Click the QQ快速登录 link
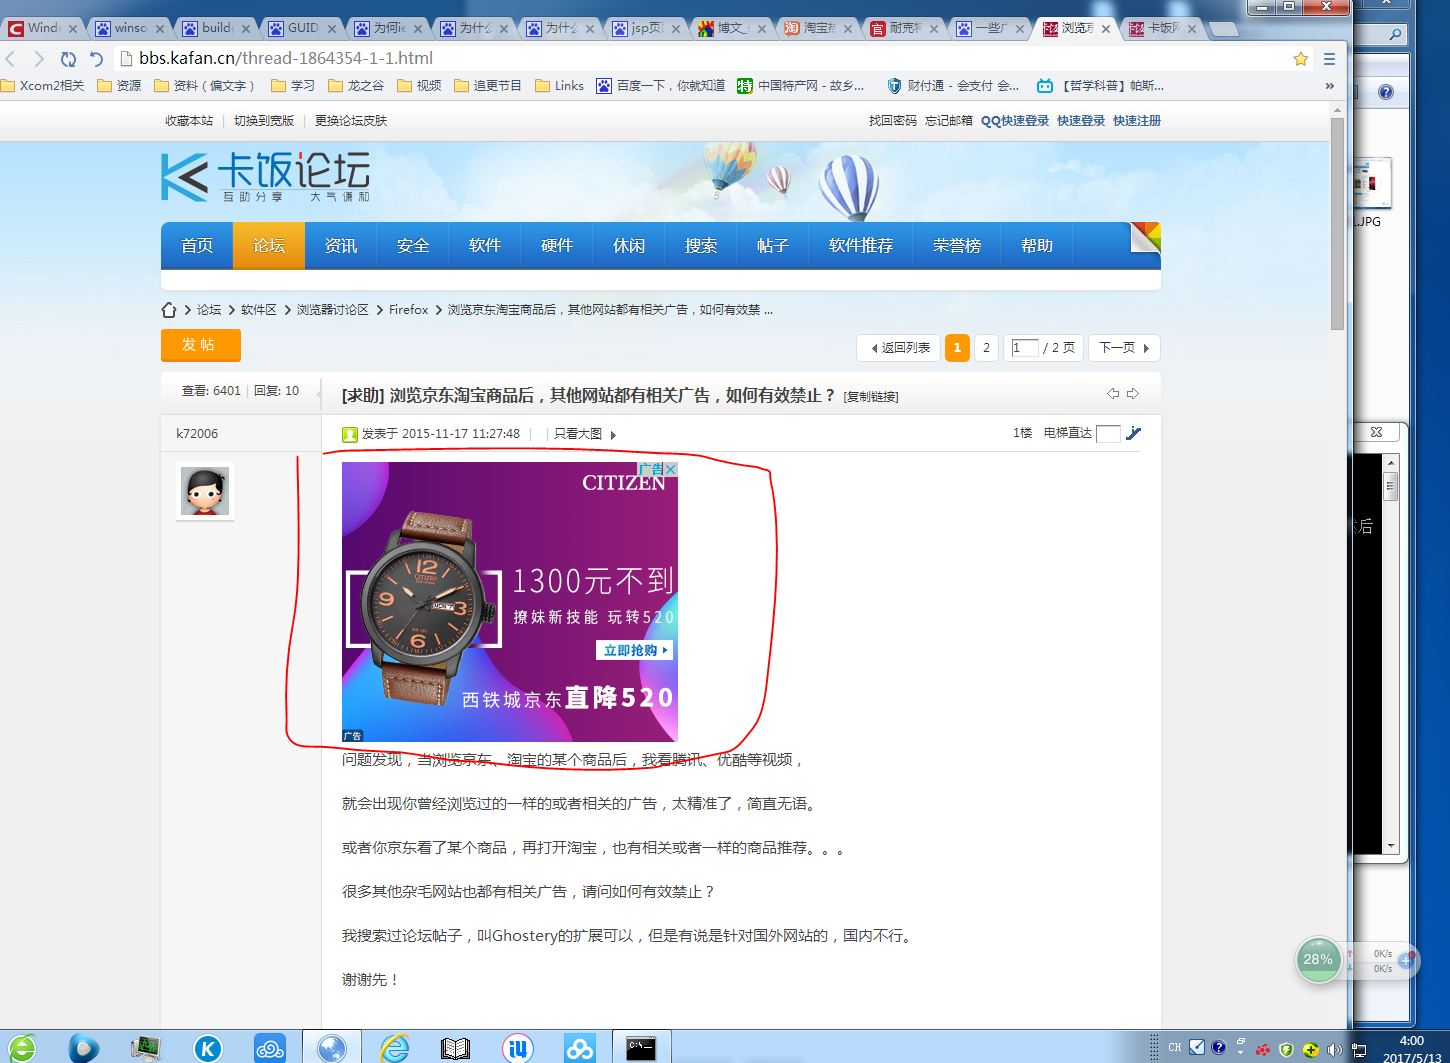Viewport: 1450px width, 1063px height. pyautogui.click(x=1015, y=121)
